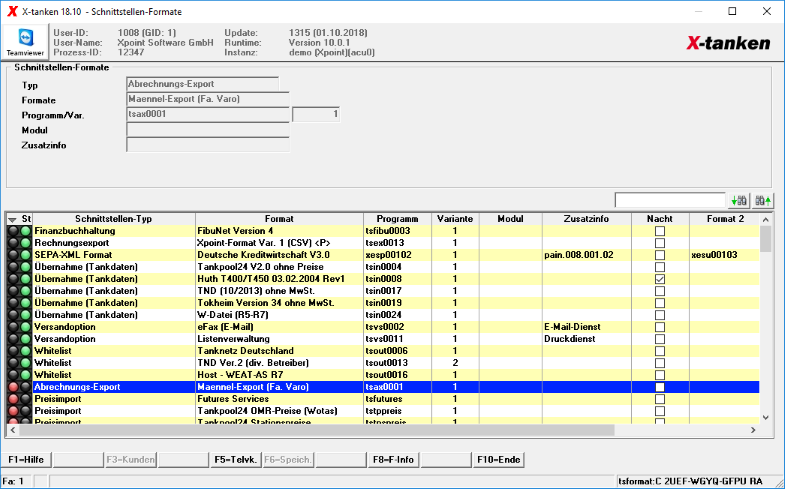Toggle Nacht checkbox for FibuNet Version 4
The image size is (785, 489).
coord(660,231)
